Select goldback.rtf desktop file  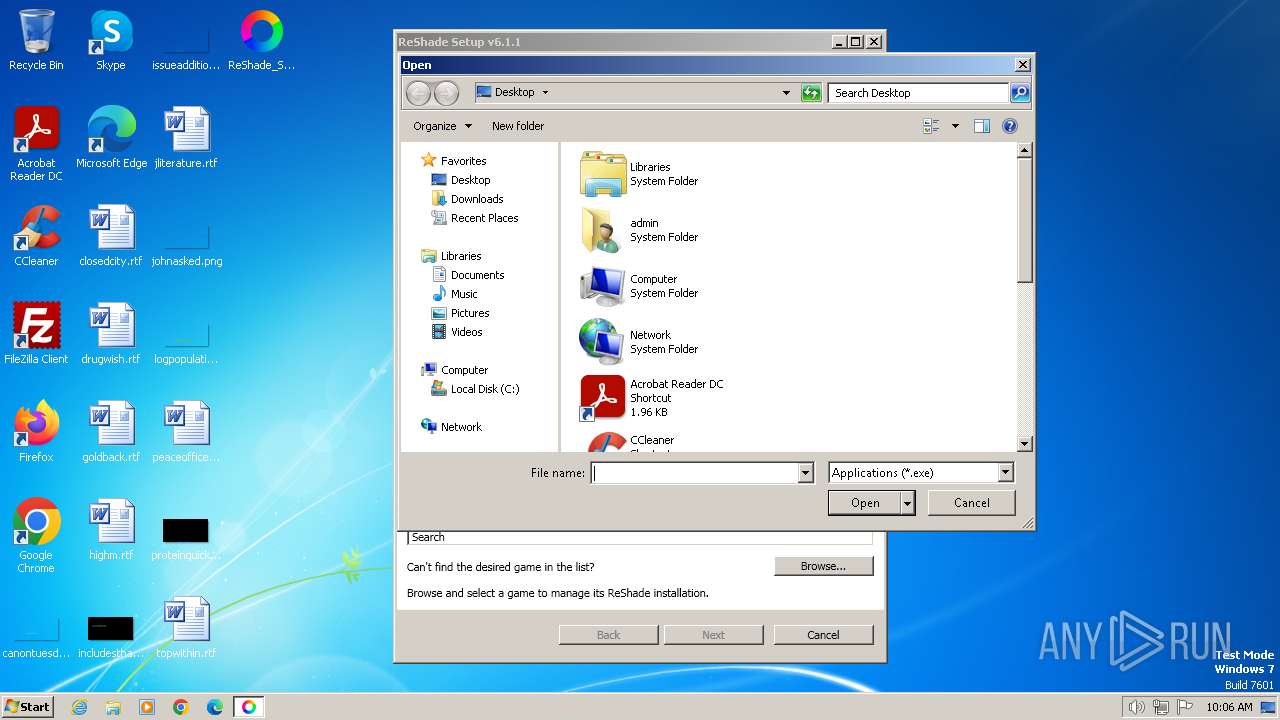tap(111, 432)
